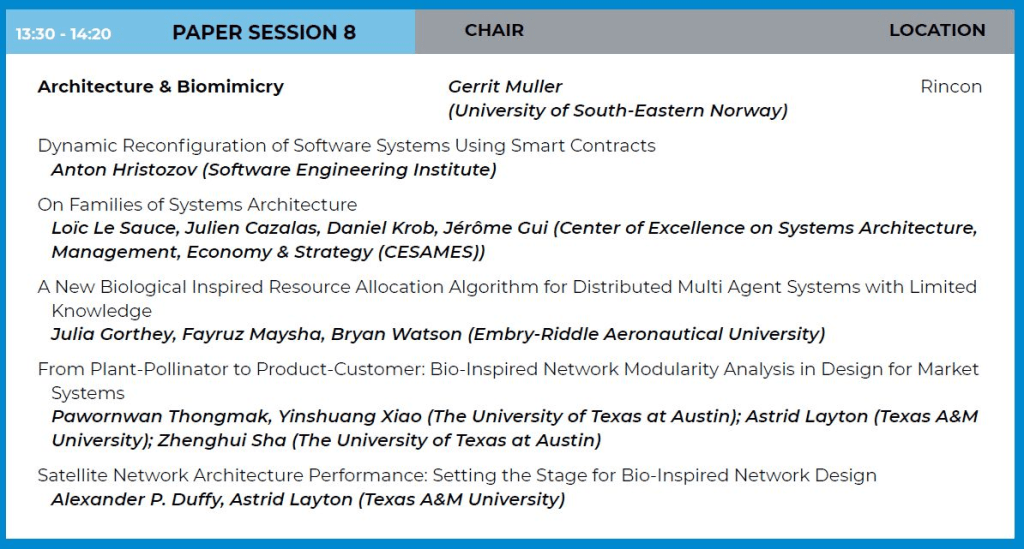Click author Anton Hristozov
The width and height of the screenshot is (1024, 549).
[125, 170]
